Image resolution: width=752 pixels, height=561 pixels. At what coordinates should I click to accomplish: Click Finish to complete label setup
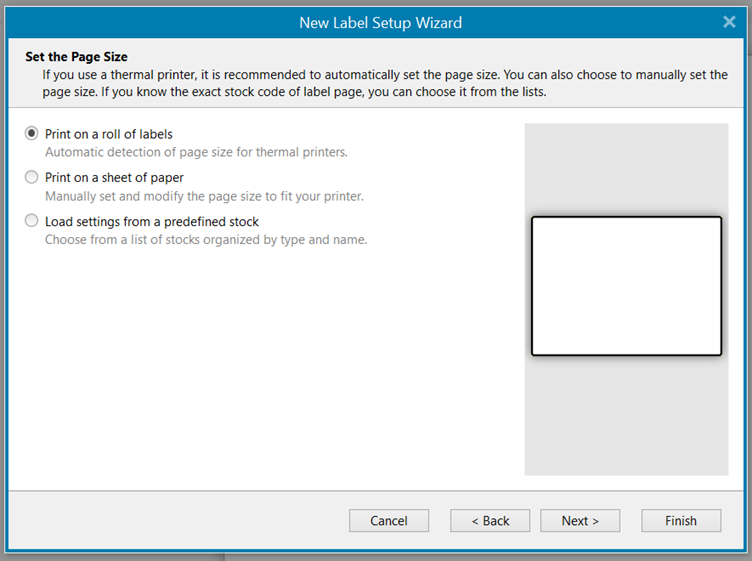(x=681, y=521)
